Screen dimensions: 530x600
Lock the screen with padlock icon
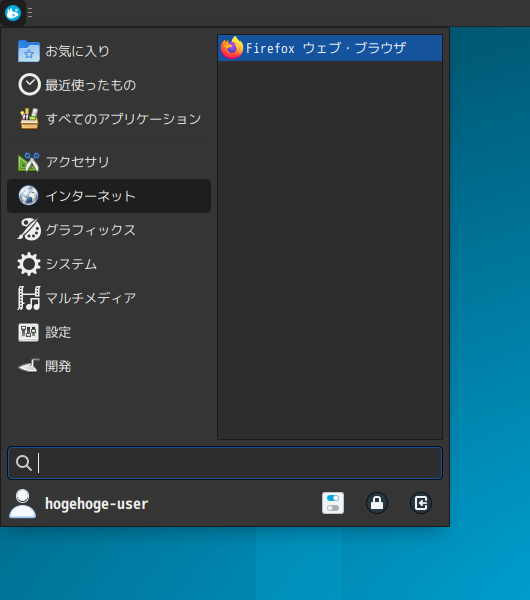pyautogui.click(x=377, y=503)
